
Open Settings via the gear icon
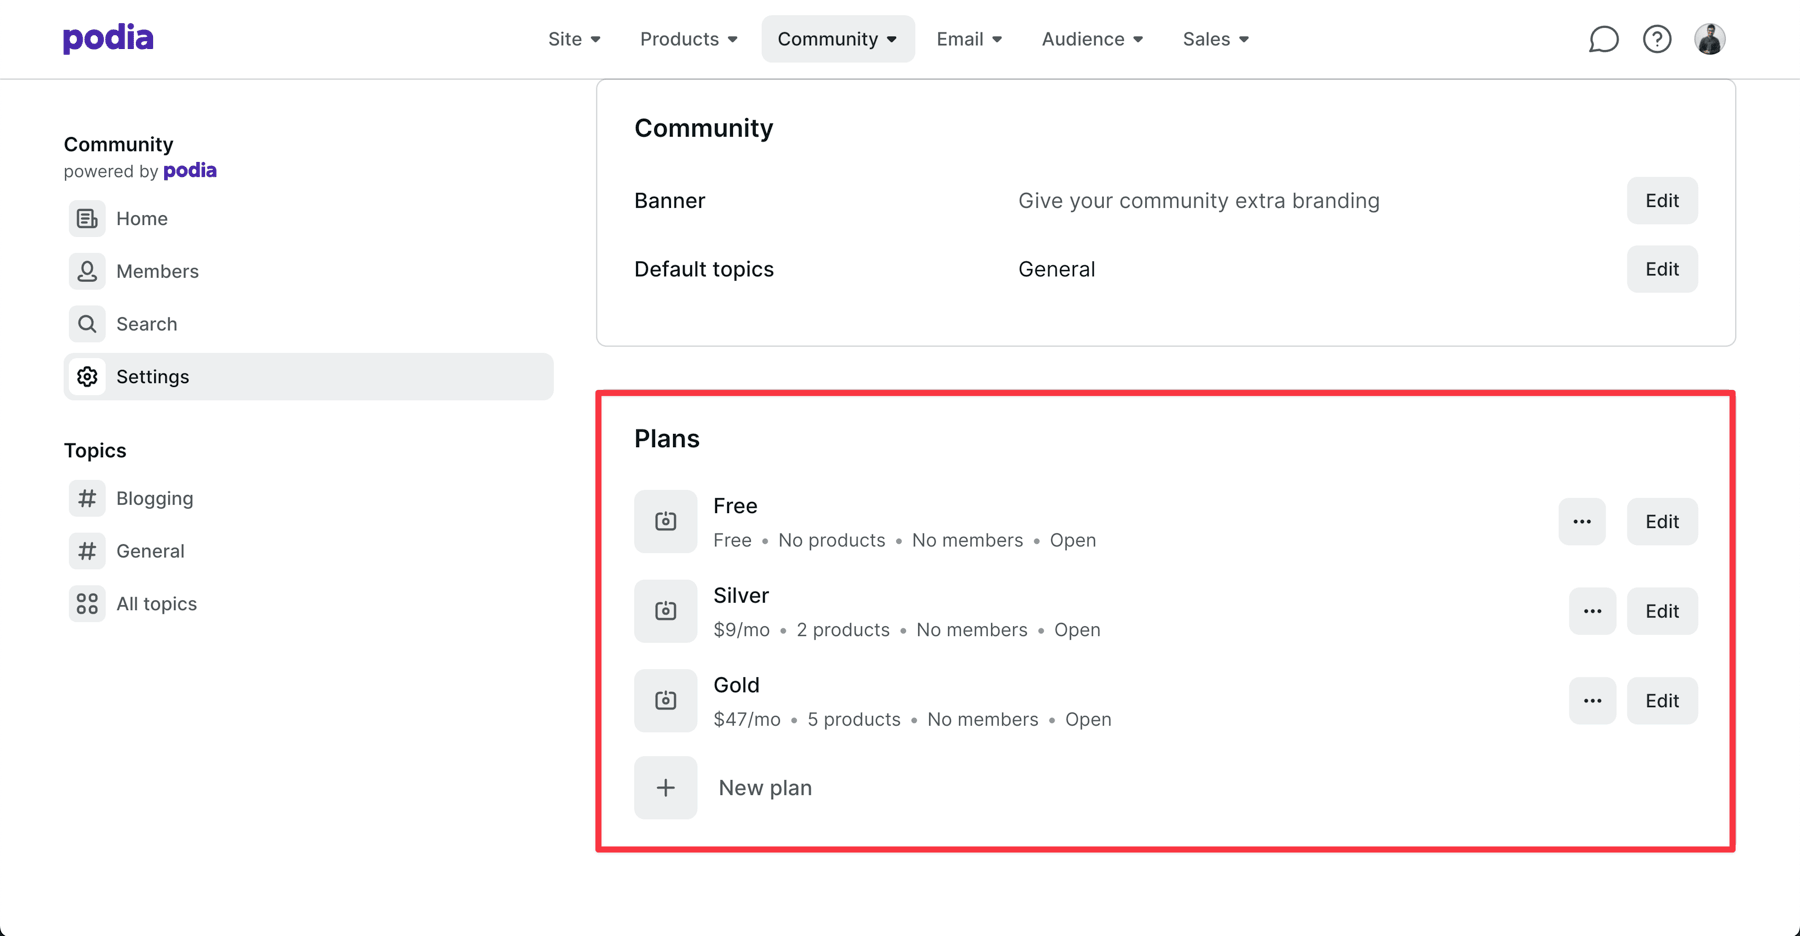point(87,376)
